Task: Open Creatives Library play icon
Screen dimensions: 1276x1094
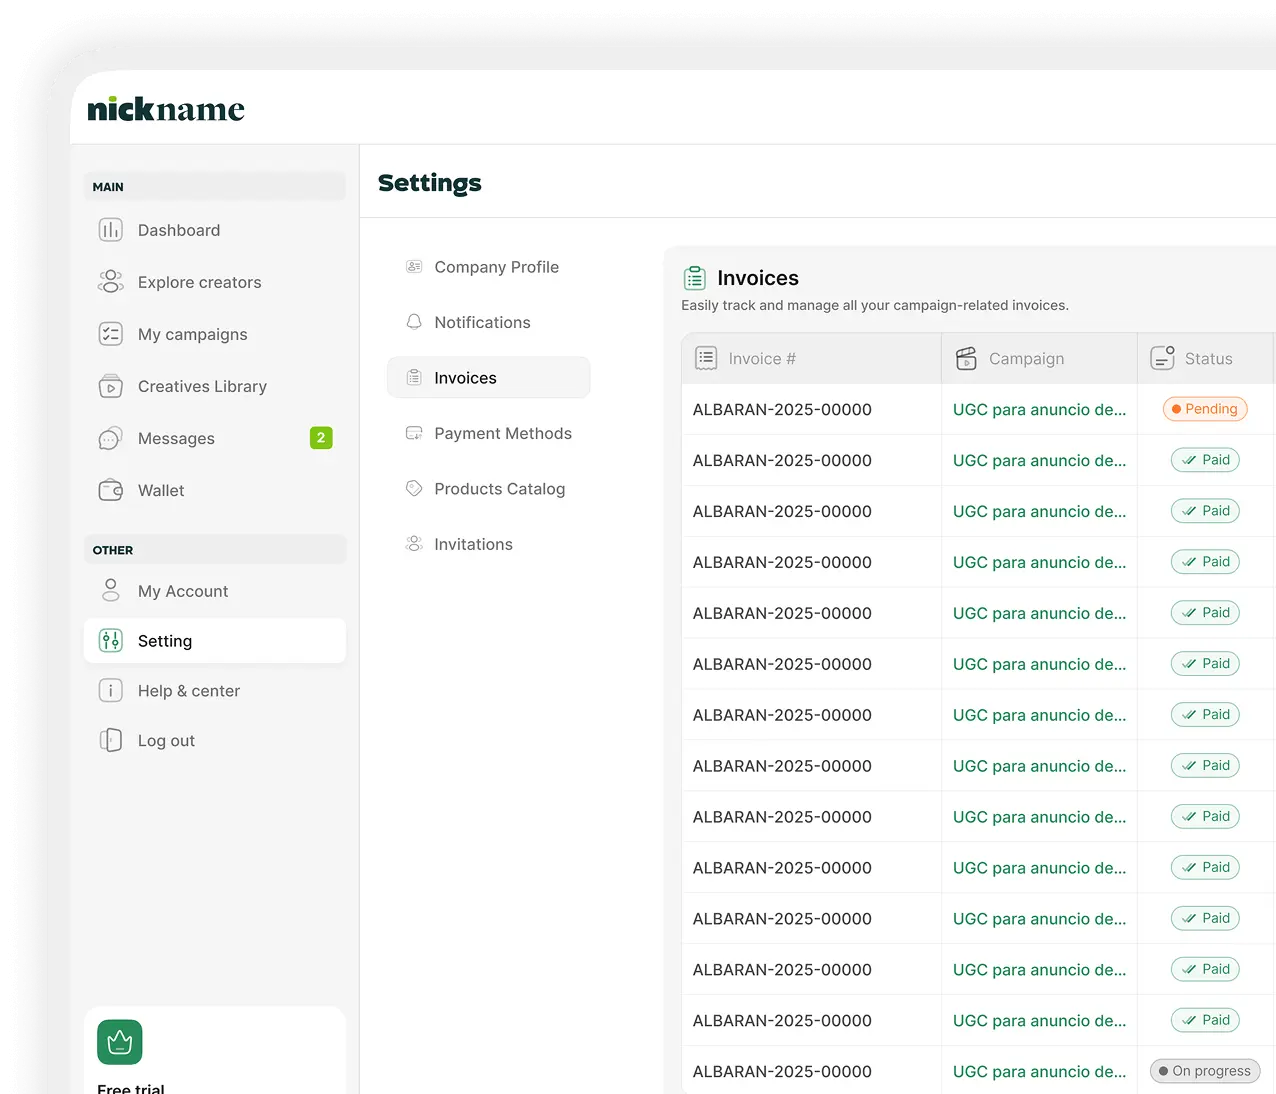Action: [111, 386]
